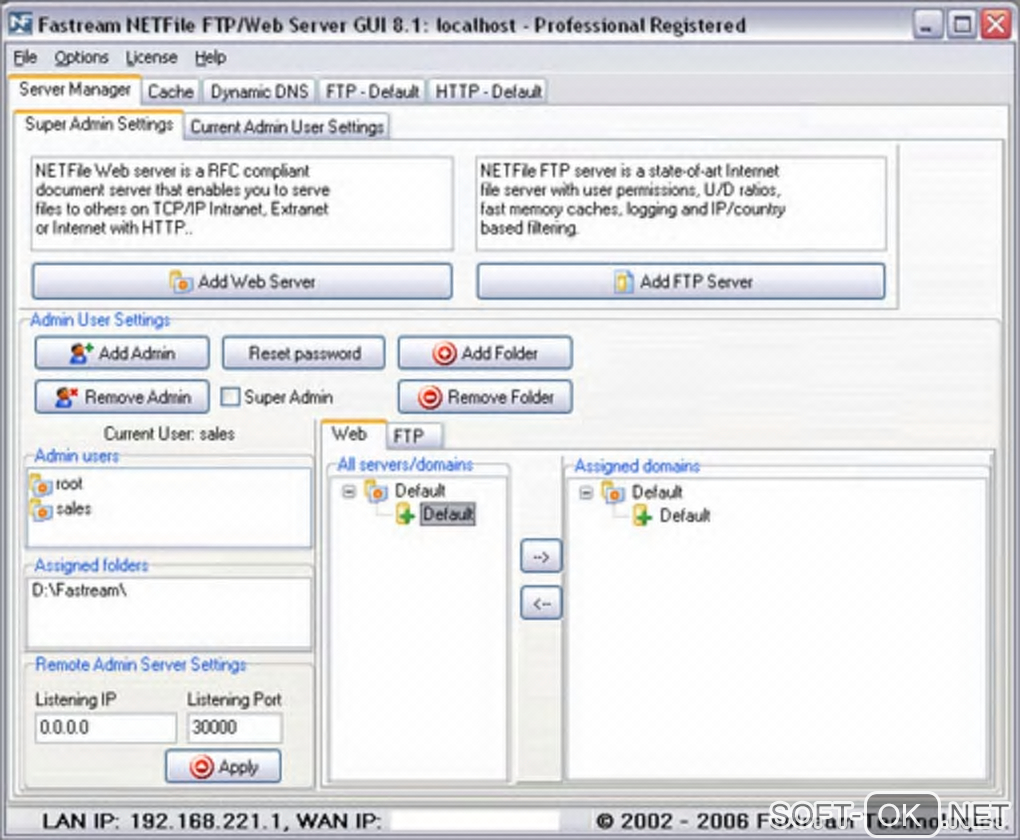Image resolution: width=1020 pixels, height=840 pixels.
Task: Select Default server in Assigned domains tree
Action: tap(657, 492)
